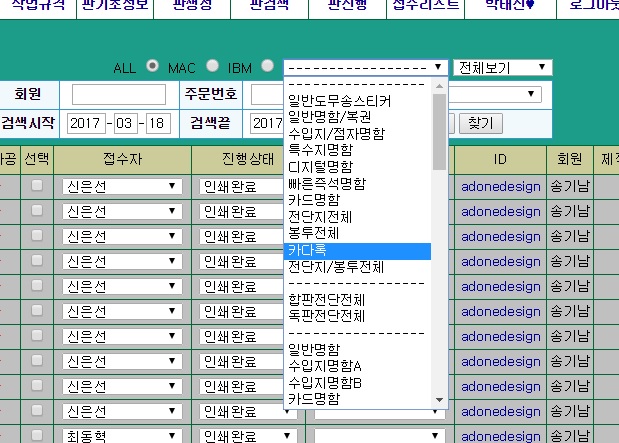Click the 검색시작 year field showing 2017
Viewport: 619px width, 443px height.
coord(86,123)
